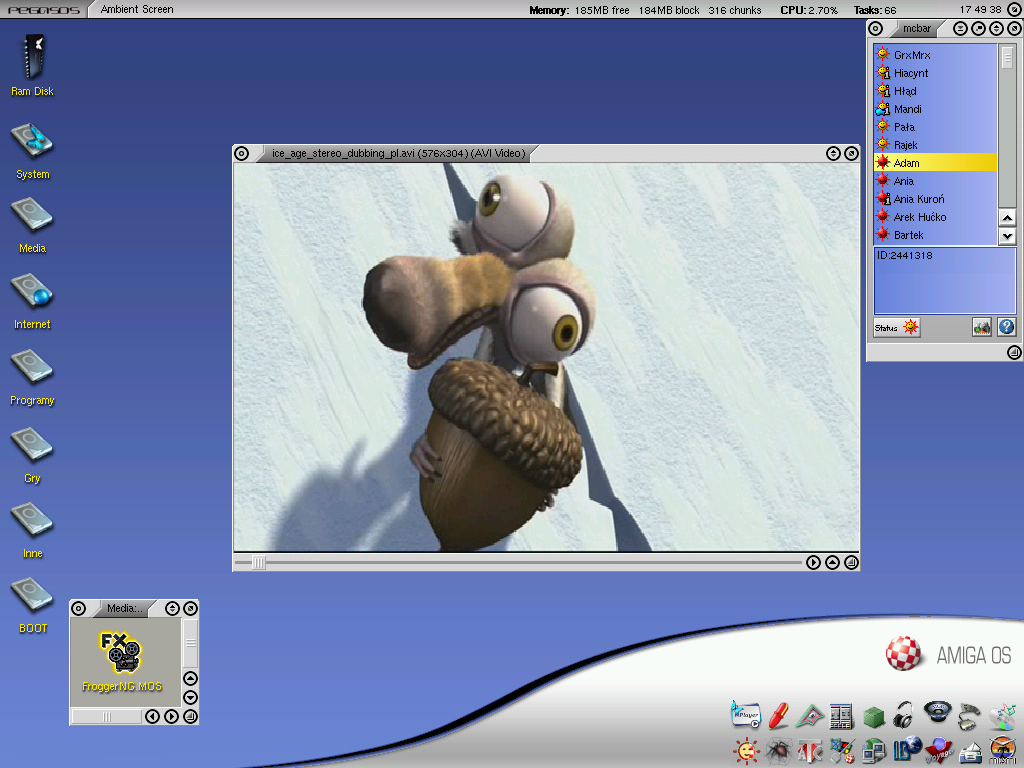Click the triangle eye dock icon

click(x=810, y=716)
